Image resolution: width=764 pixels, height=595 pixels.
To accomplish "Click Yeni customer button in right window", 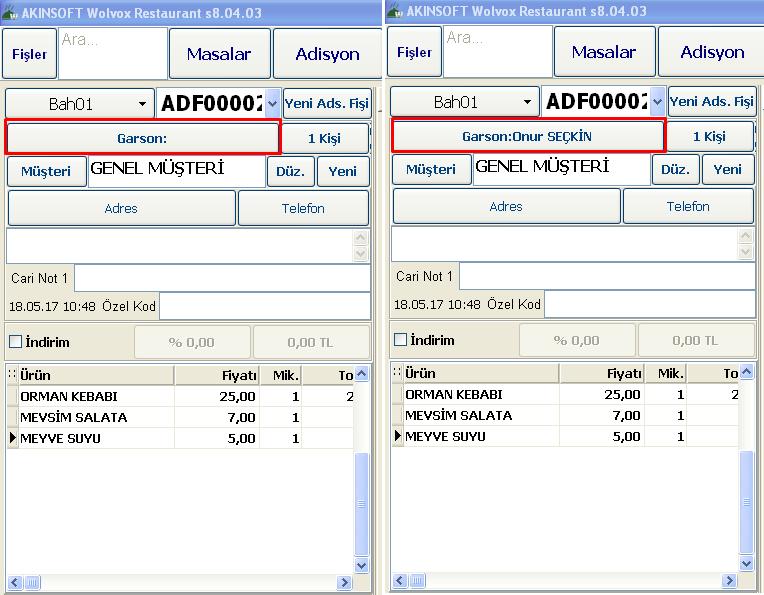I will coord(728,169).
